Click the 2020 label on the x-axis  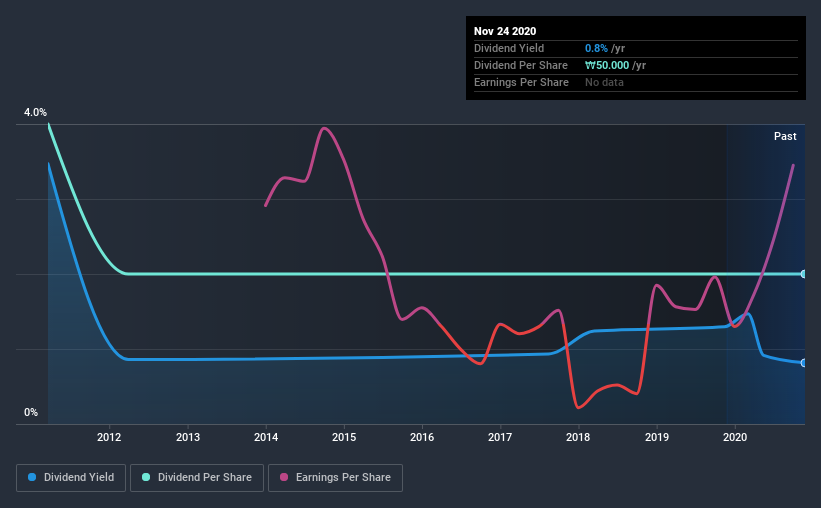(x=735, y=437)
